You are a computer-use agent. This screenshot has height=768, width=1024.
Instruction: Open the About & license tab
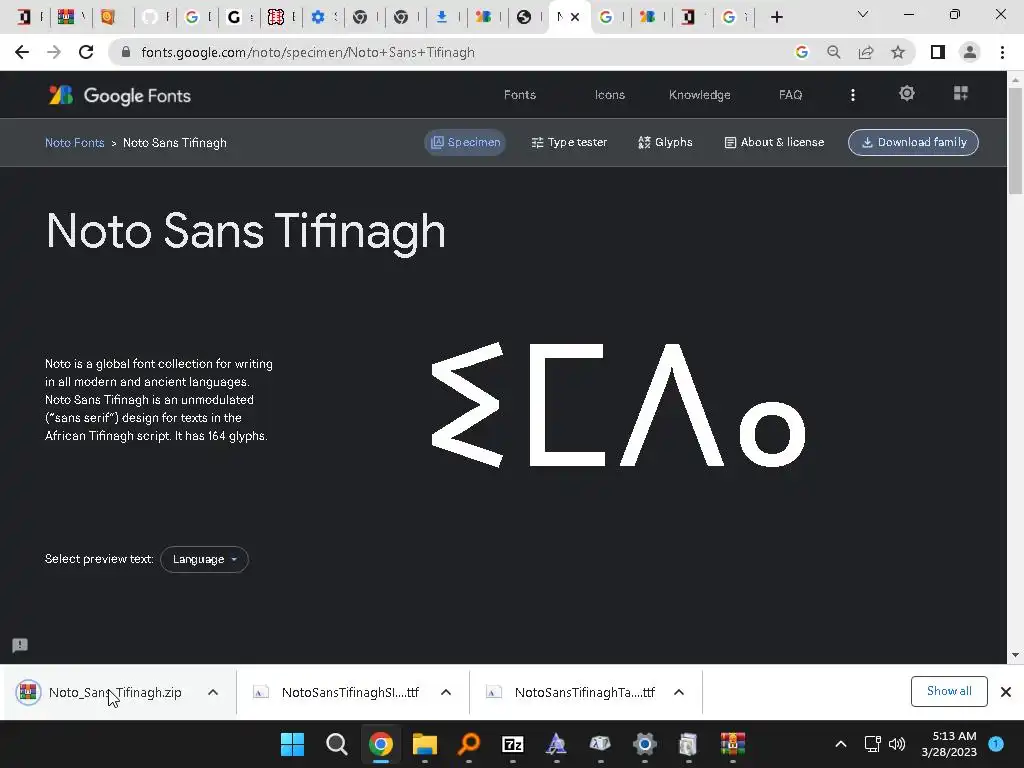774,142
